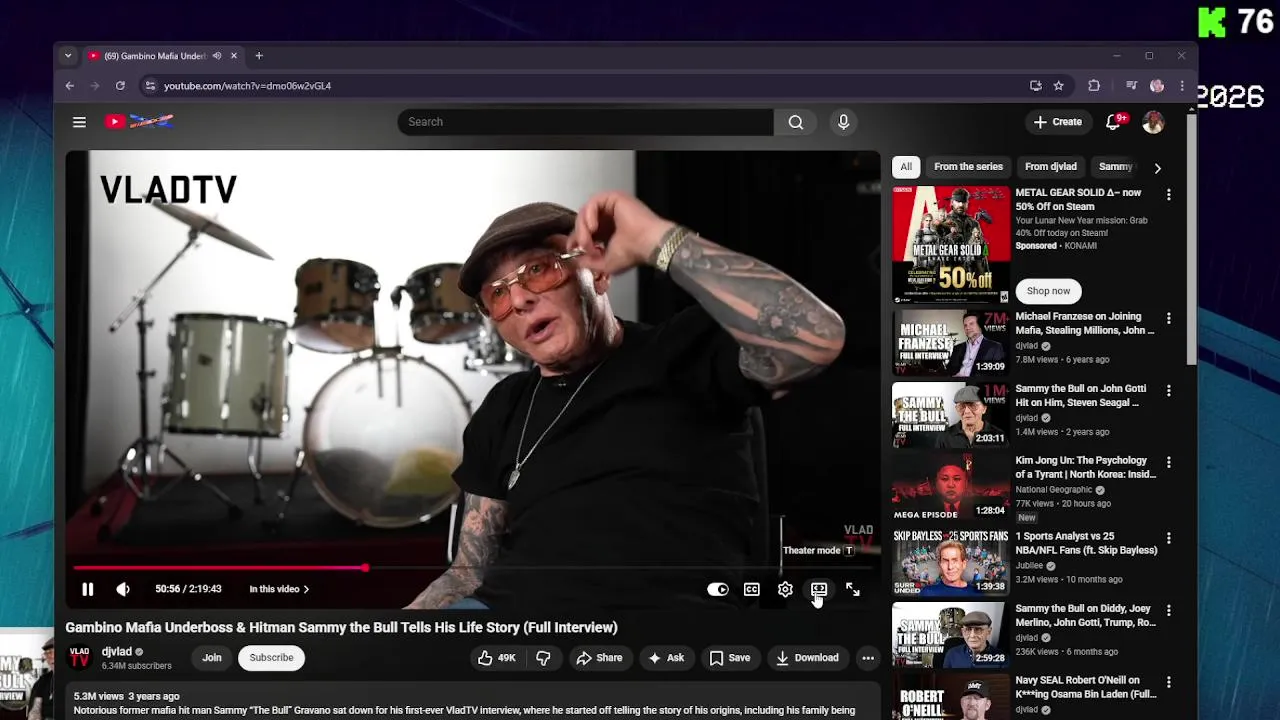Open the Create menu

tap(1057, 122)
